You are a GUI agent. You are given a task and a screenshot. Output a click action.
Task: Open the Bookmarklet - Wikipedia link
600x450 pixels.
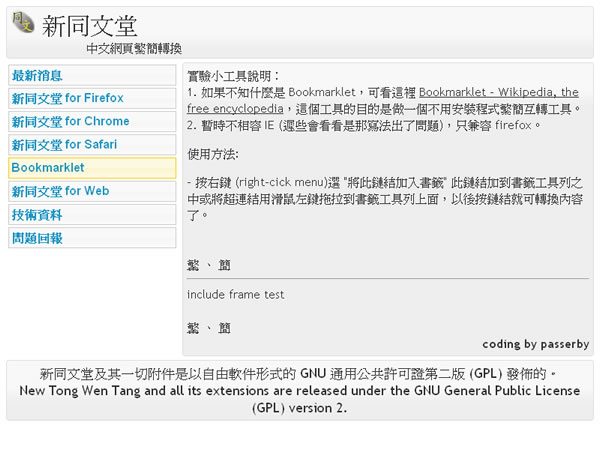498,92
